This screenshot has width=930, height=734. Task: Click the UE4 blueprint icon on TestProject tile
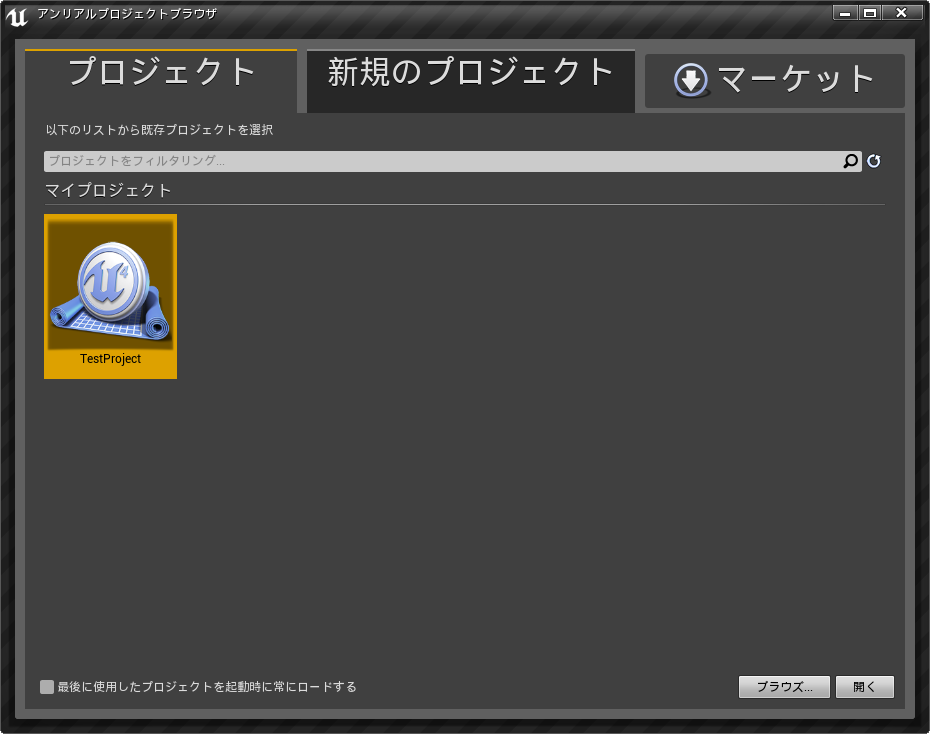[110, 285]
